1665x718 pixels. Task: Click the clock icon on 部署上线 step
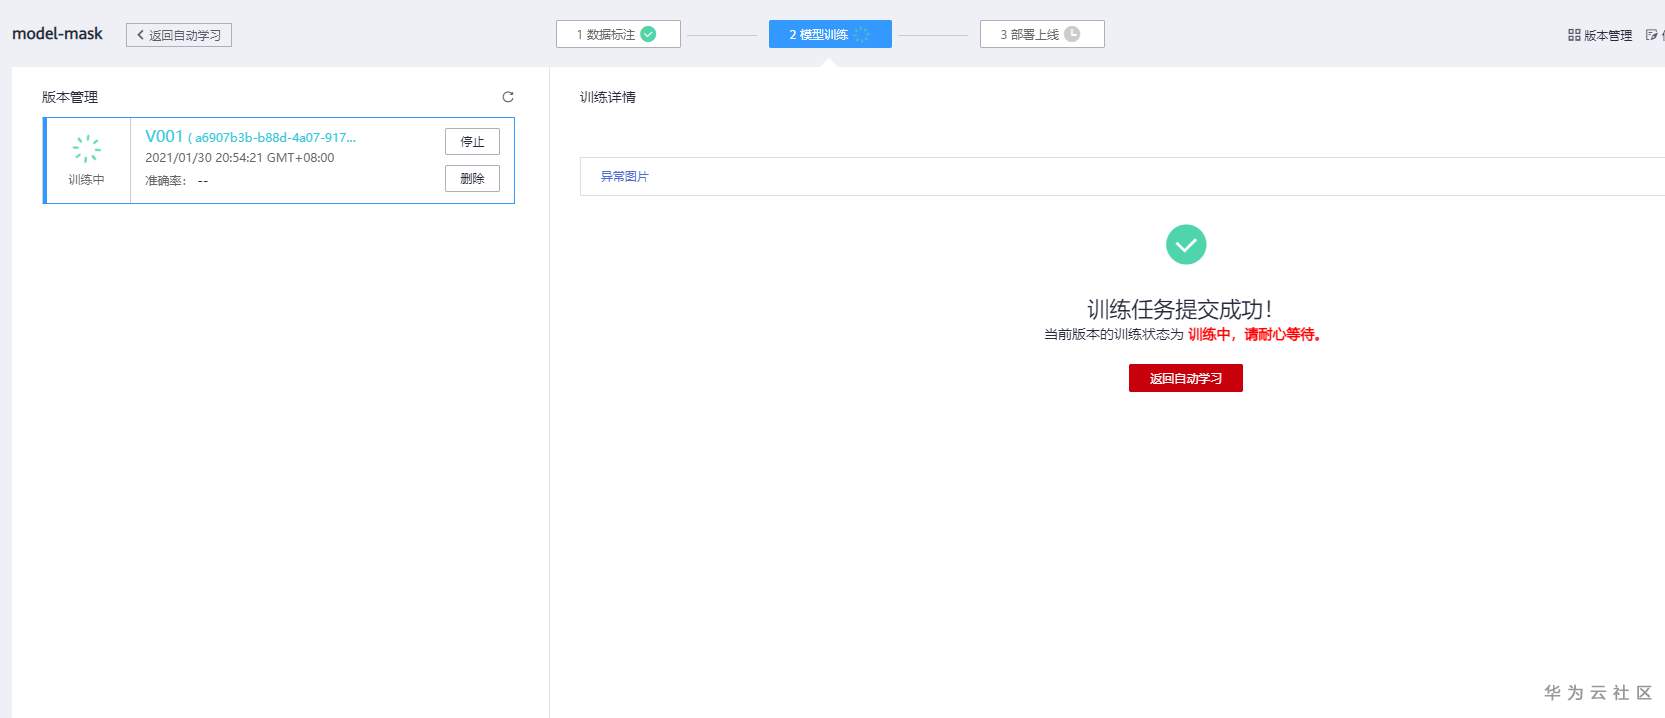coord(1072,34)
